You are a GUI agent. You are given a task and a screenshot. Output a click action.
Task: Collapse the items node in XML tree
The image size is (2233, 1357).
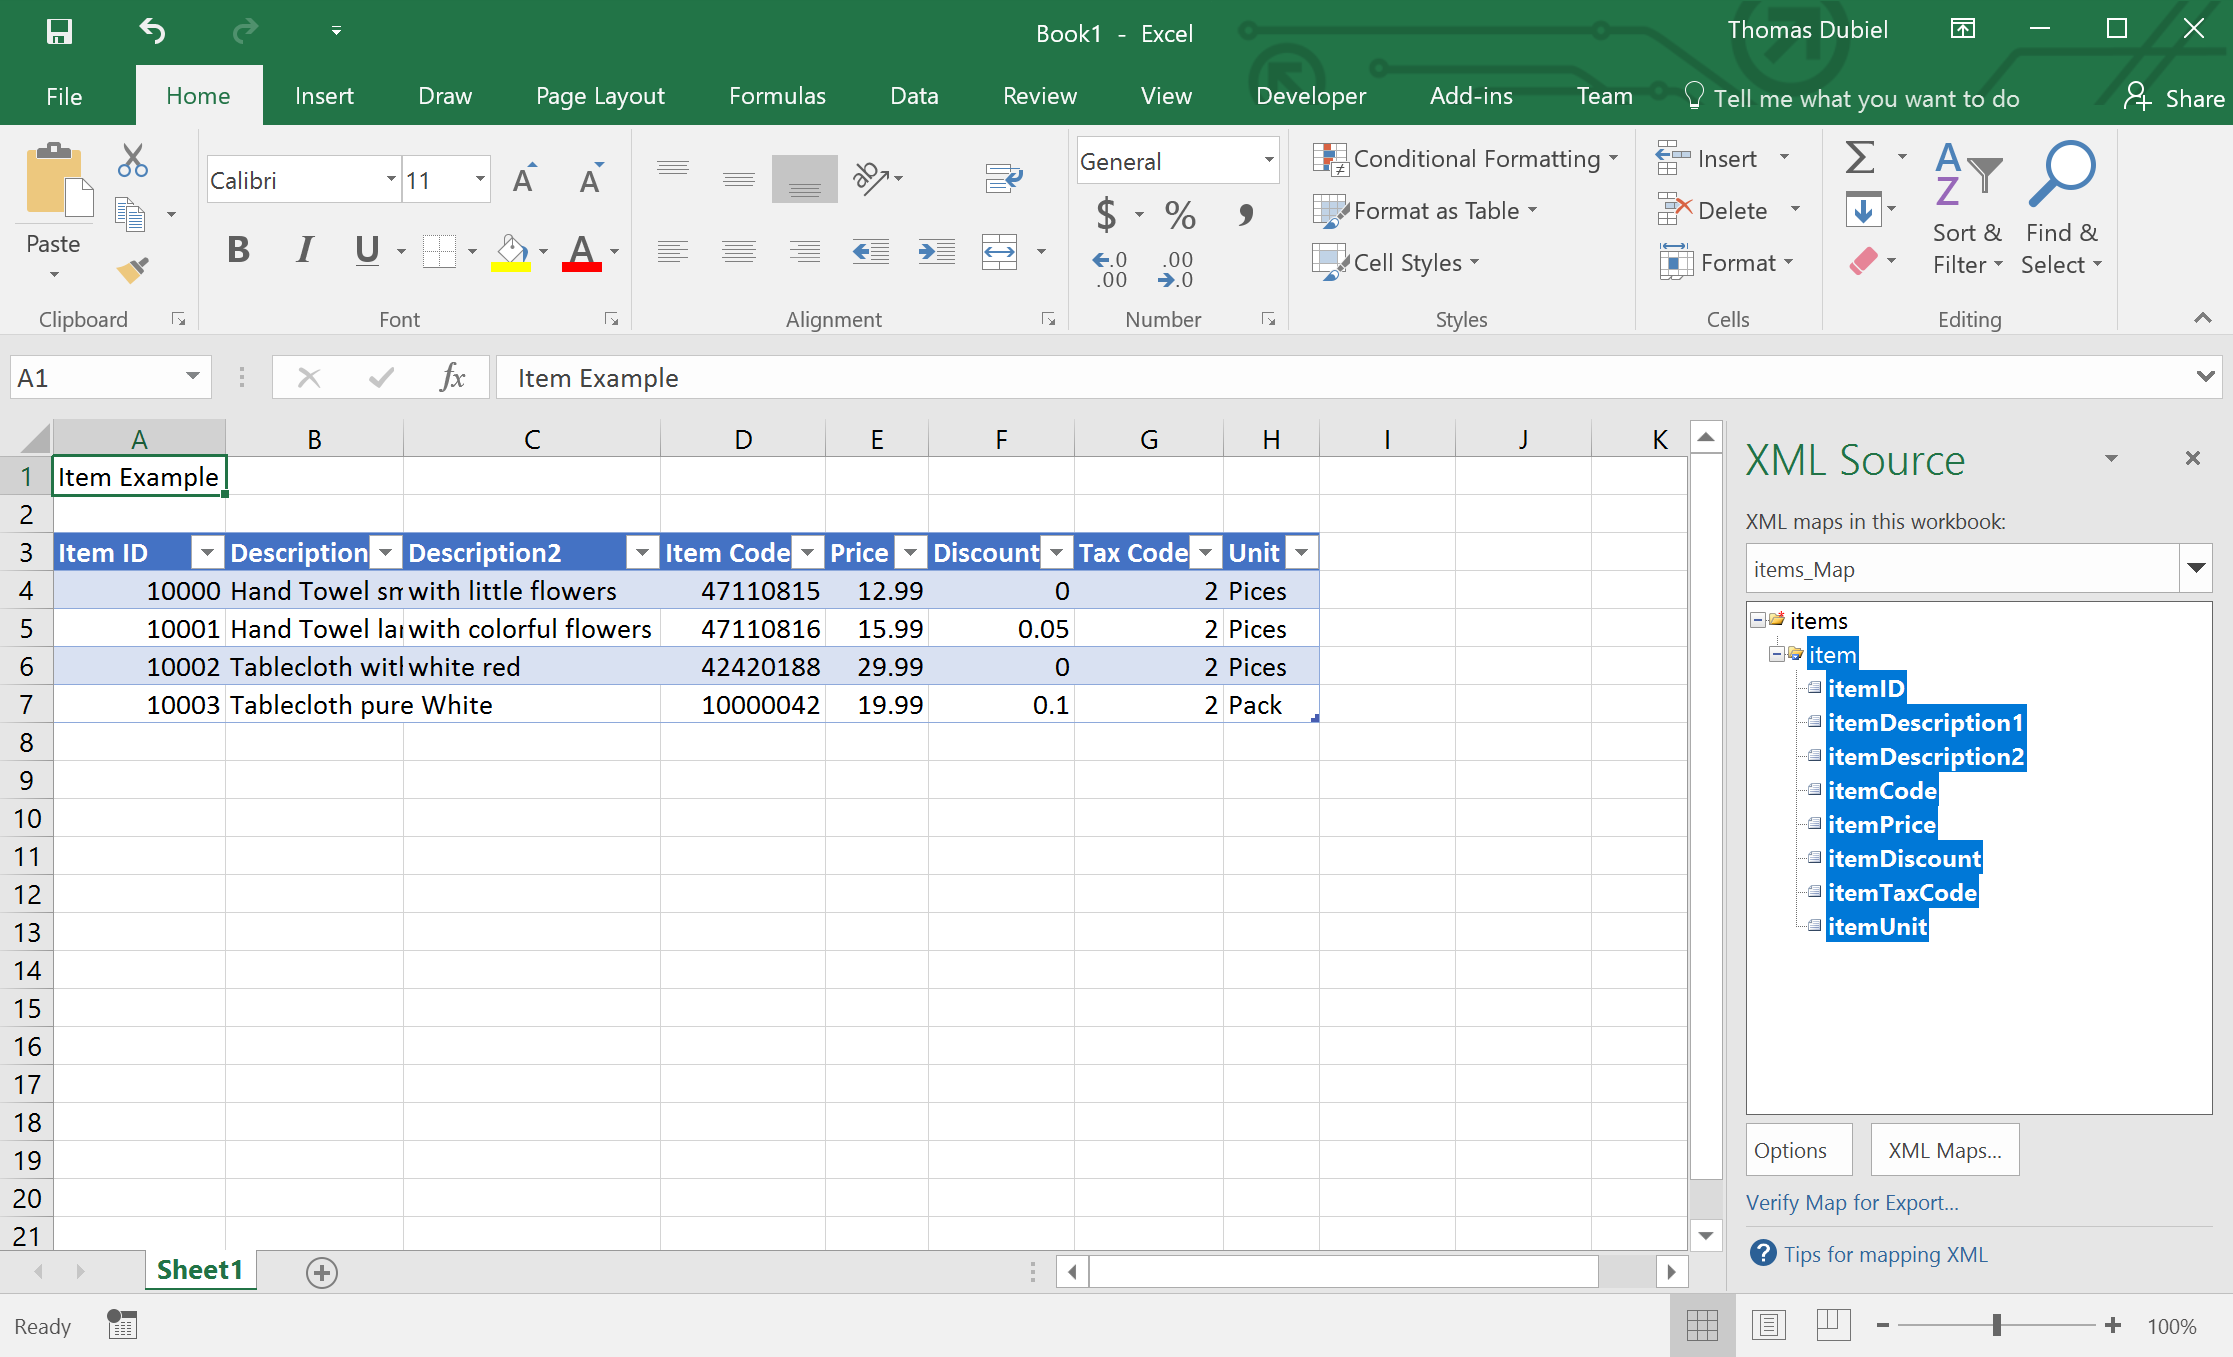(x=1758, y=620)
